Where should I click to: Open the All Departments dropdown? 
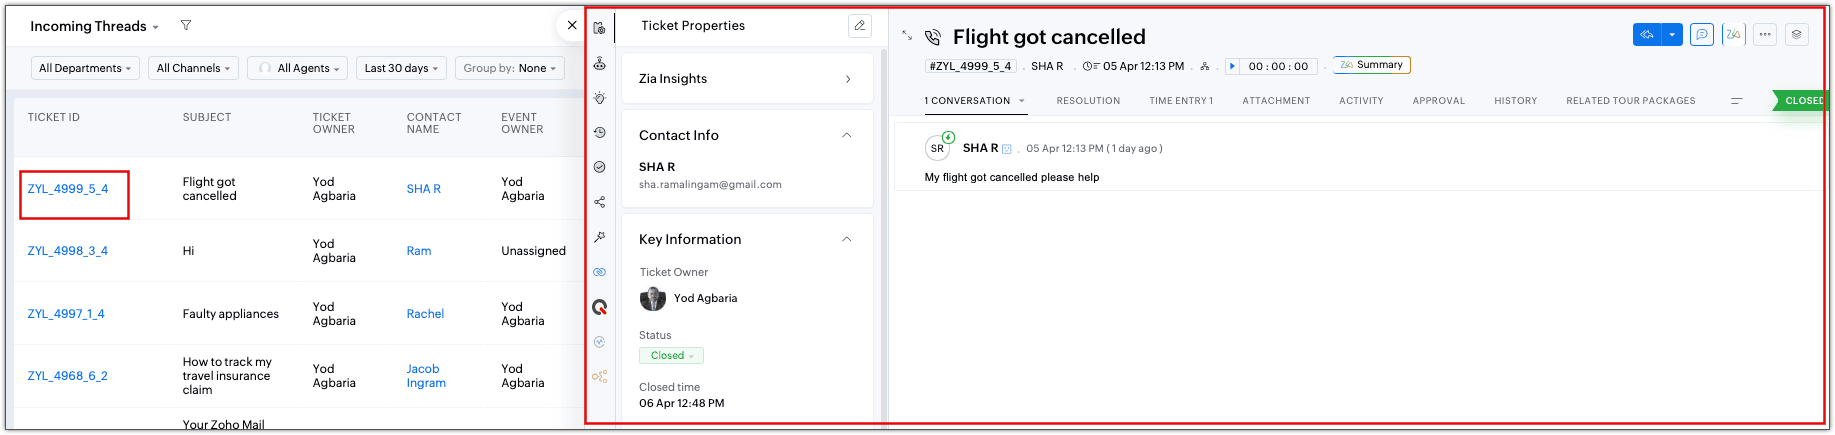click(x=85, y=68)
